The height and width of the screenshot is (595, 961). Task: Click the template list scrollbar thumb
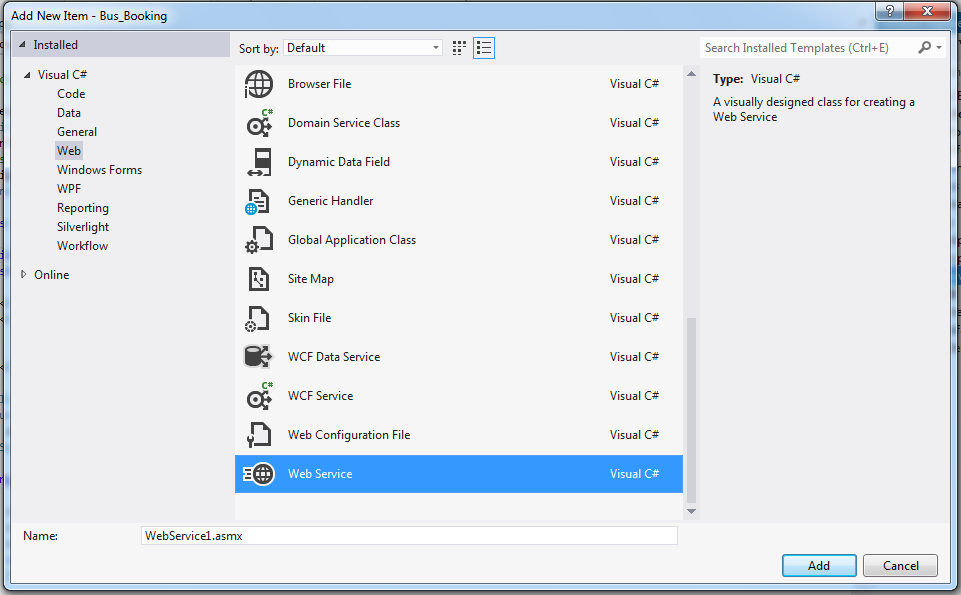point(691,410)
